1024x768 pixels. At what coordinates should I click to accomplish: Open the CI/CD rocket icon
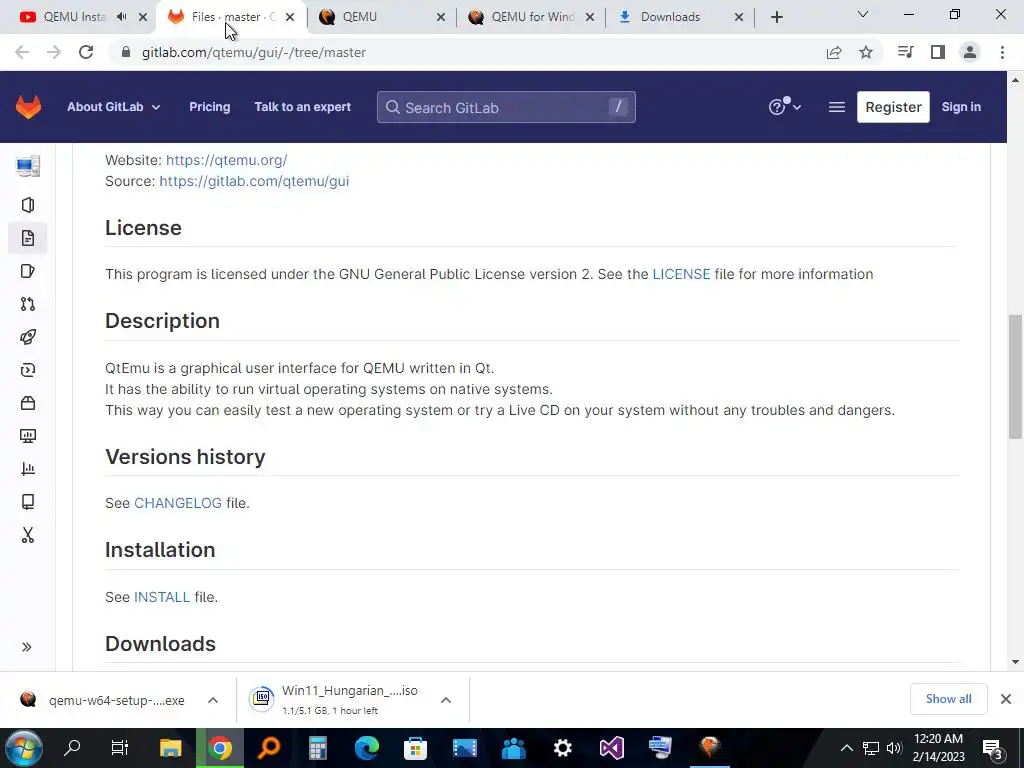[x=27, y=337]
